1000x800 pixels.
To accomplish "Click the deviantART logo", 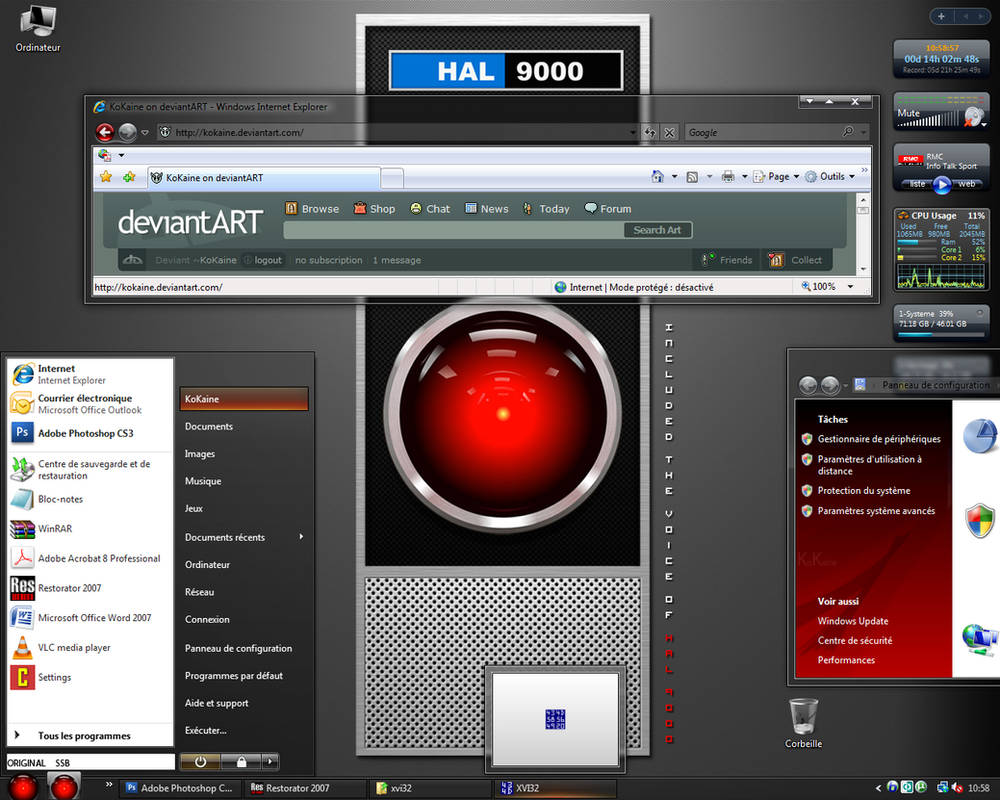I will click(190, 223).
